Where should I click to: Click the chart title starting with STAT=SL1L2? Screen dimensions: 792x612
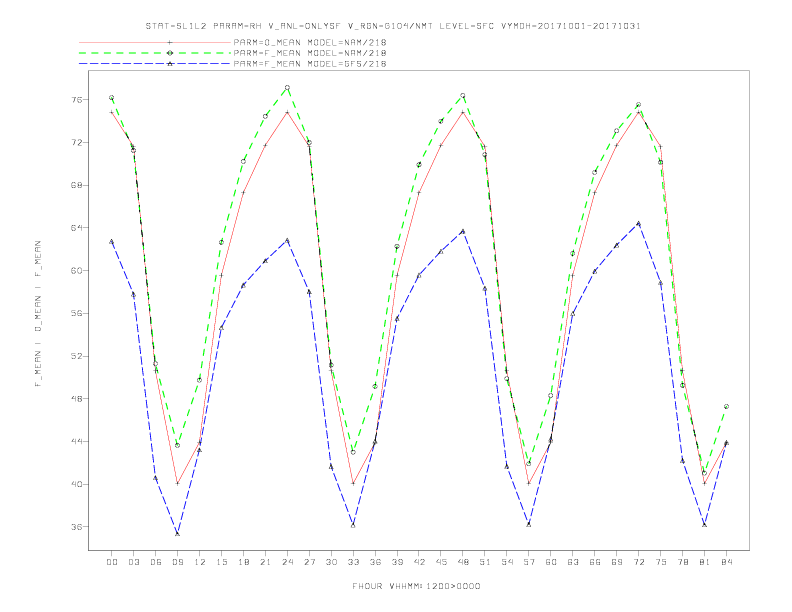393,26
